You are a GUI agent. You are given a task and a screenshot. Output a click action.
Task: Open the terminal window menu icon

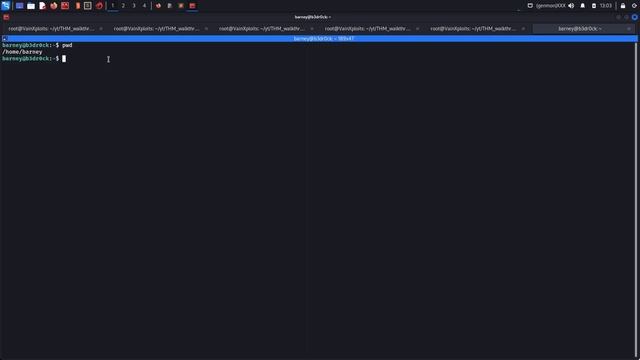pos(6,17)
